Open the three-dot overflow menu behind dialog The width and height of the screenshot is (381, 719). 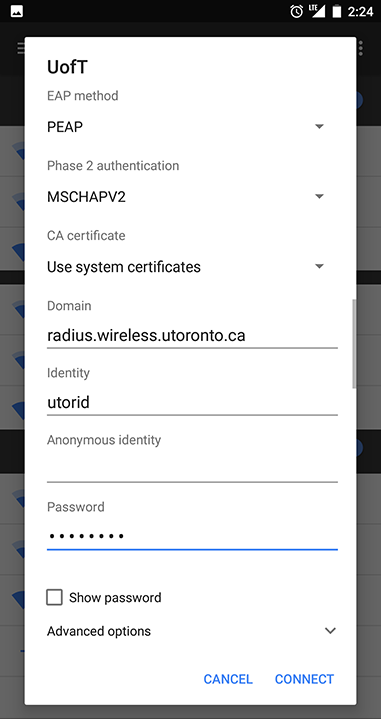click(361, 48)
